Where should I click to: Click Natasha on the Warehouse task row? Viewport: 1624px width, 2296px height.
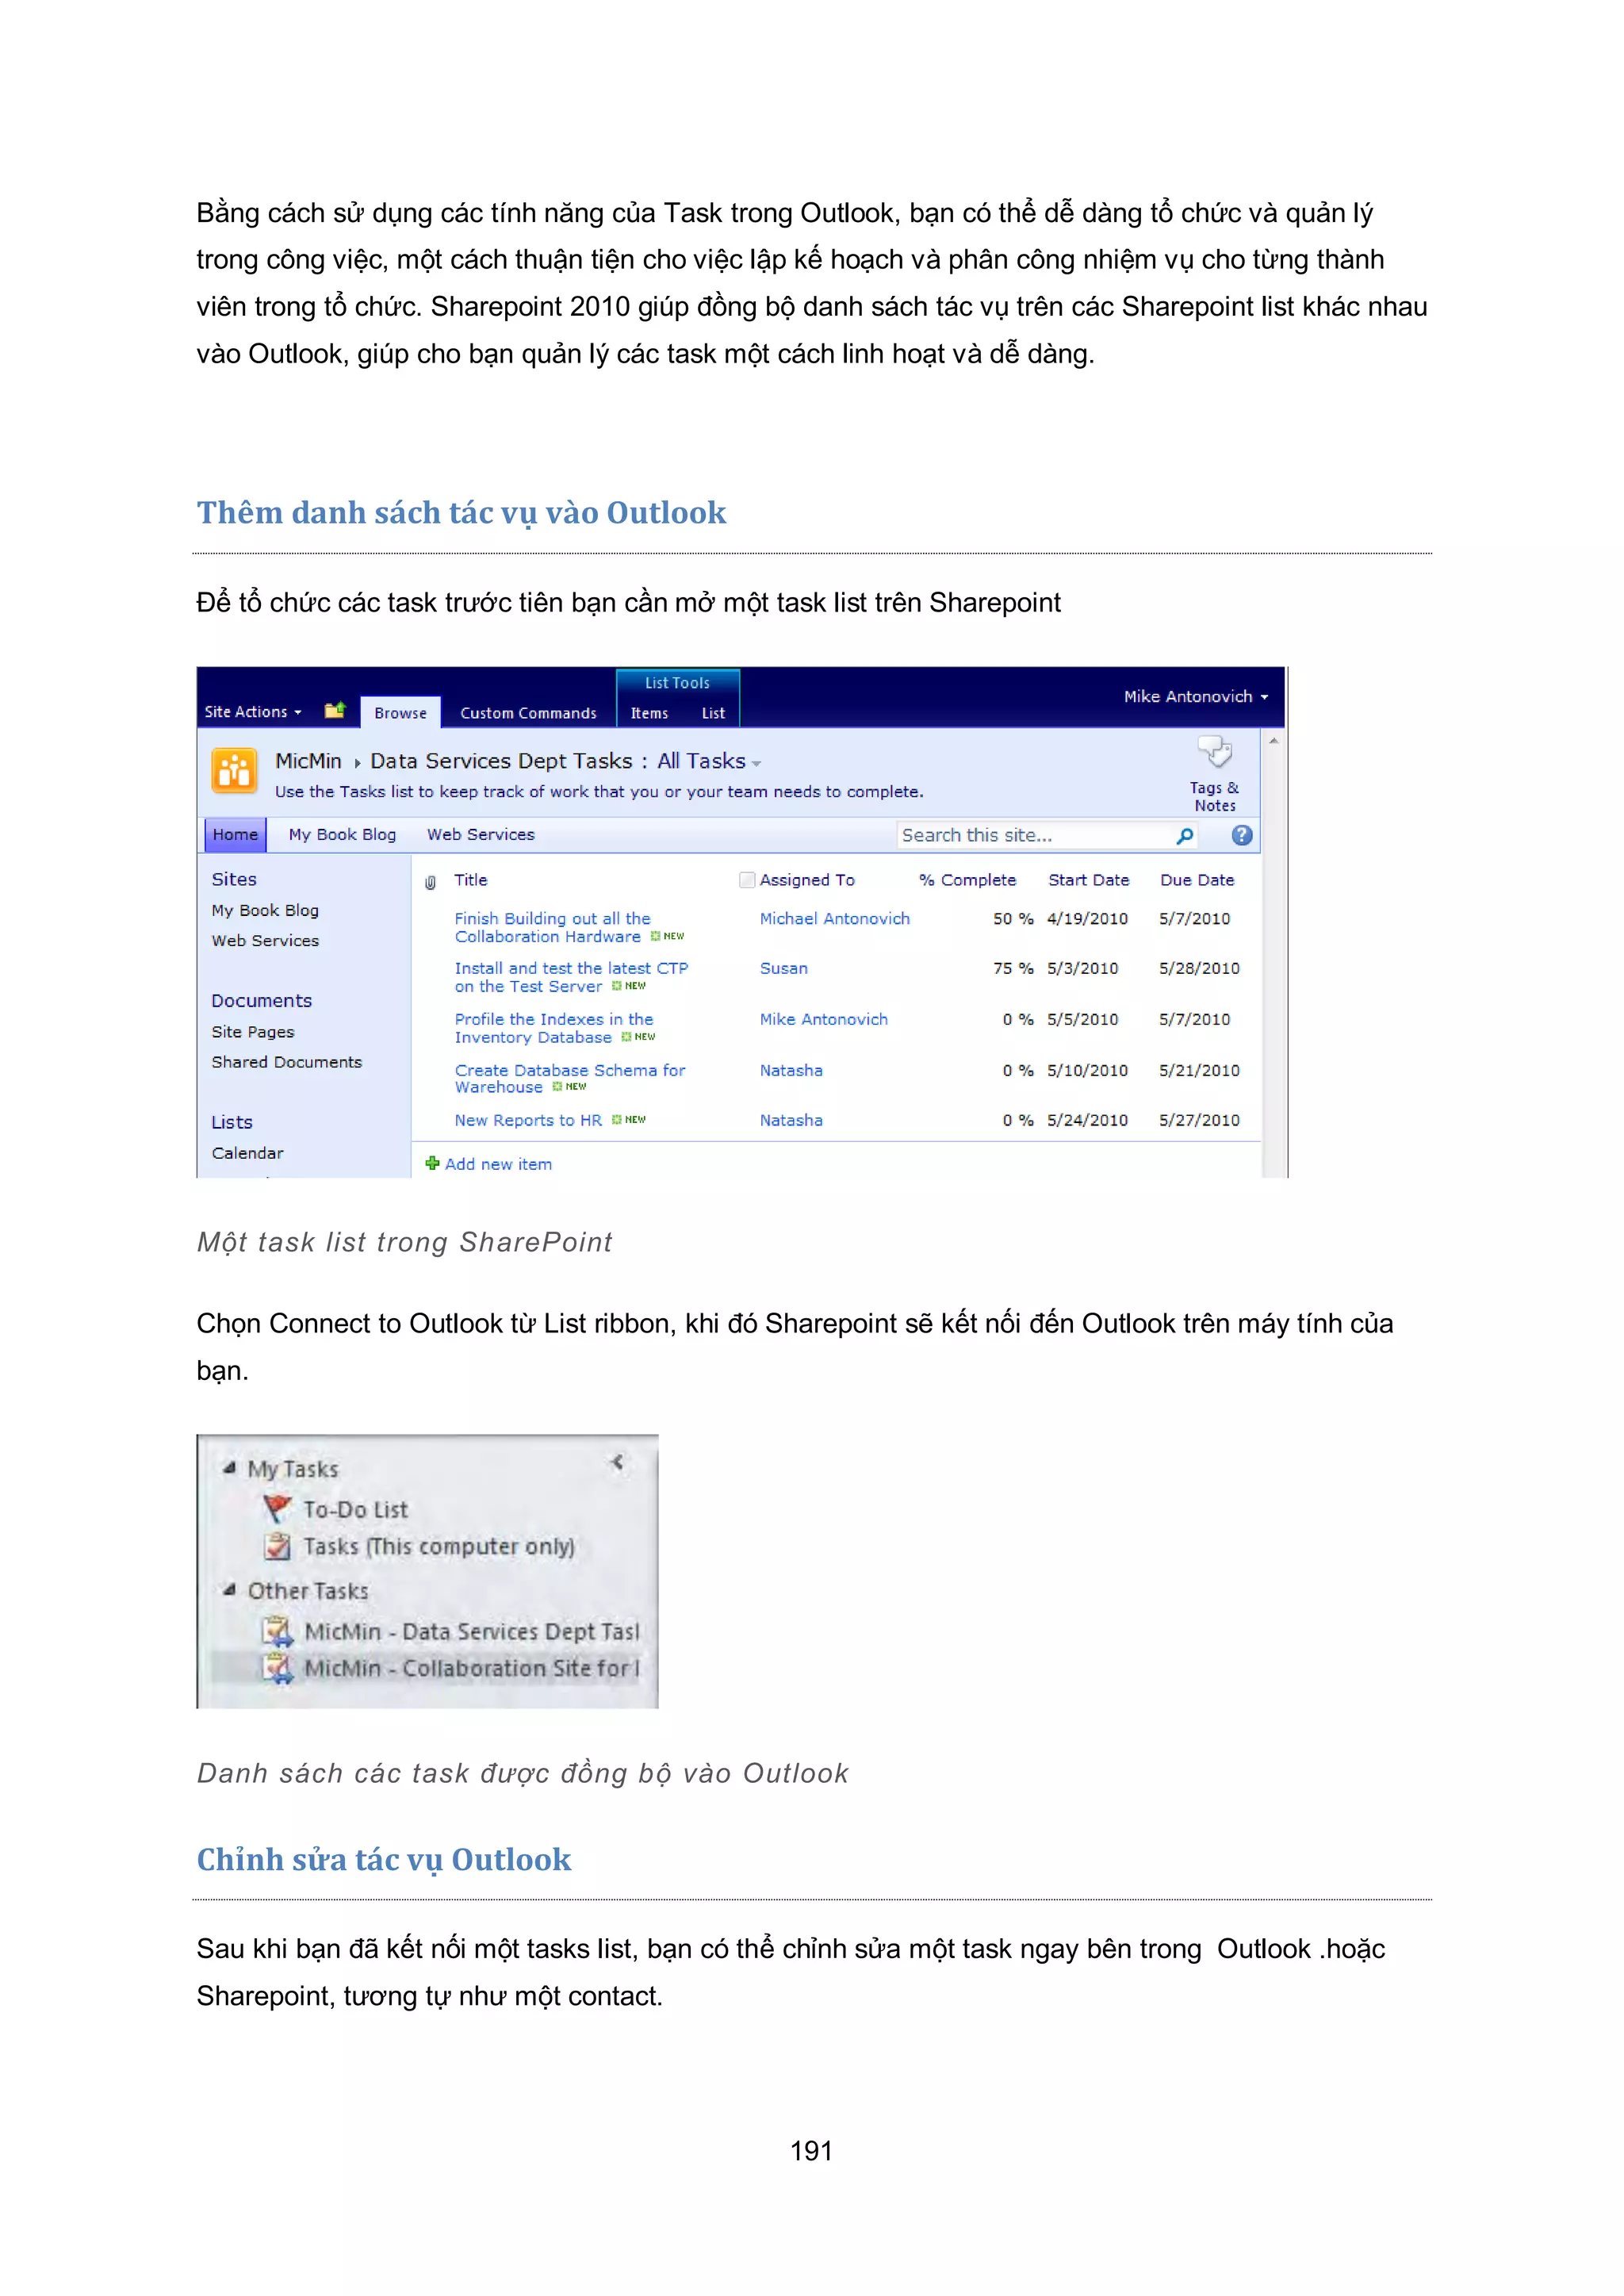click(791, 1070)
